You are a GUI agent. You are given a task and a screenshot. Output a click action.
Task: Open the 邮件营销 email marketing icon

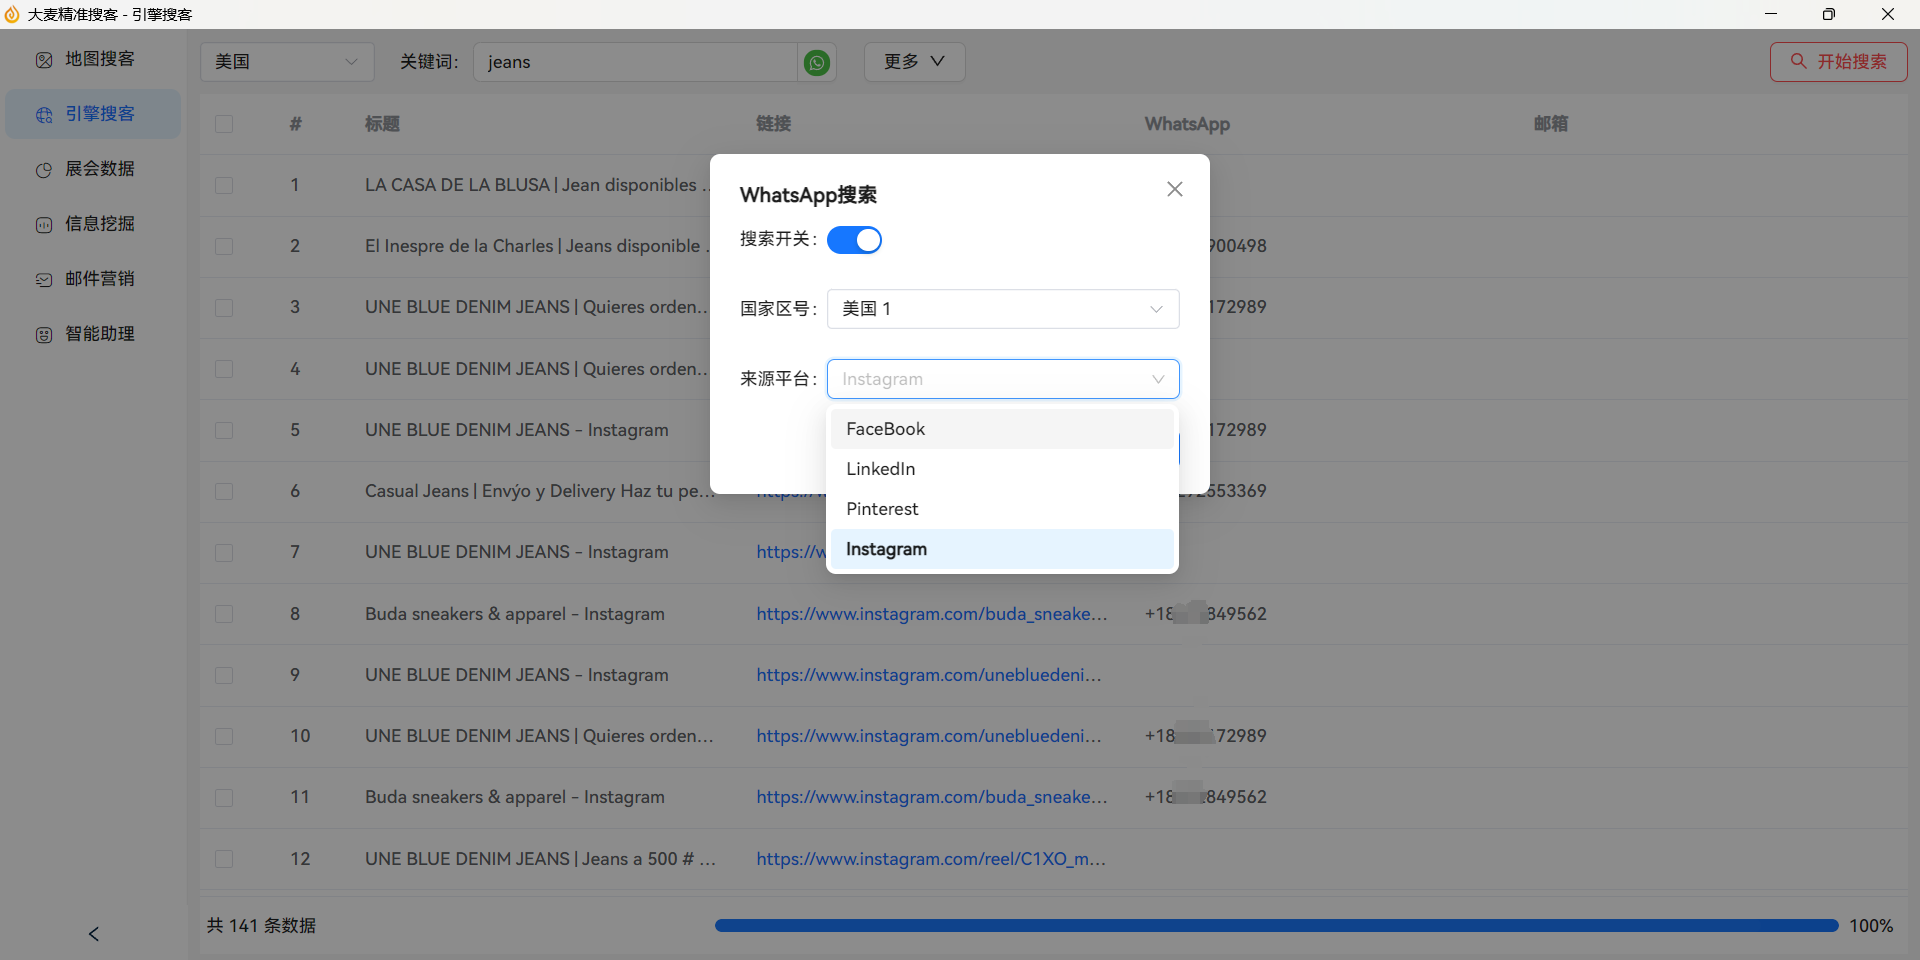pos(44,280)
